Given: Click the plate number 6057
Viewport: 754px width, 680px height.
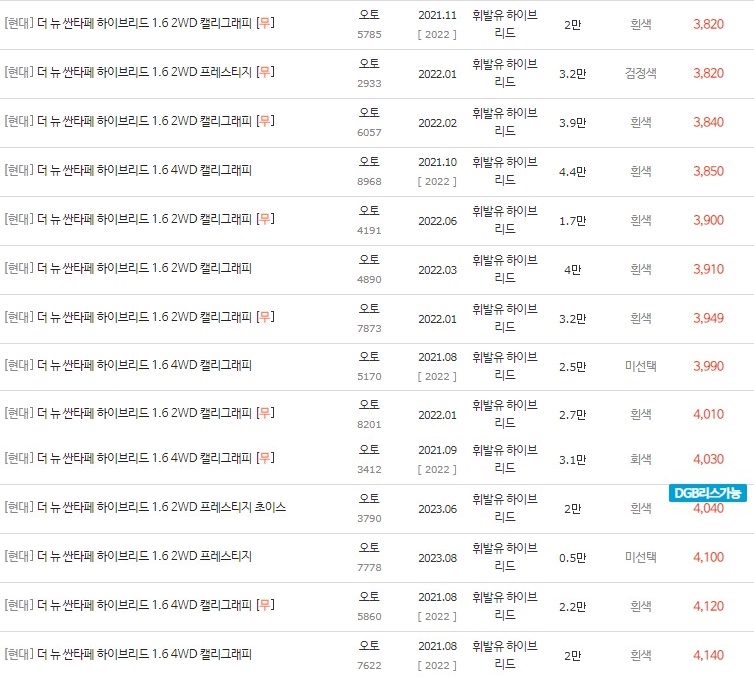Looking at the screenshot, I should pos(369,132).
